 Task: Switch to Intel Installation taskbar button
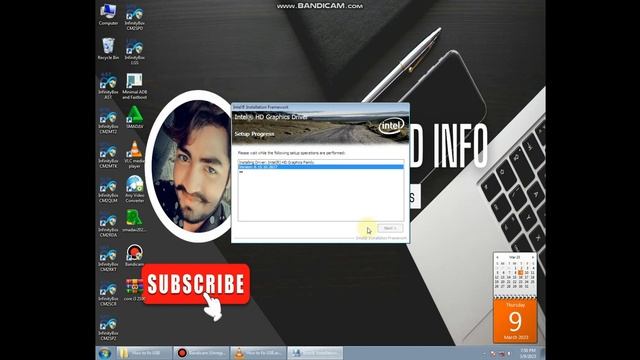point(315,353)
